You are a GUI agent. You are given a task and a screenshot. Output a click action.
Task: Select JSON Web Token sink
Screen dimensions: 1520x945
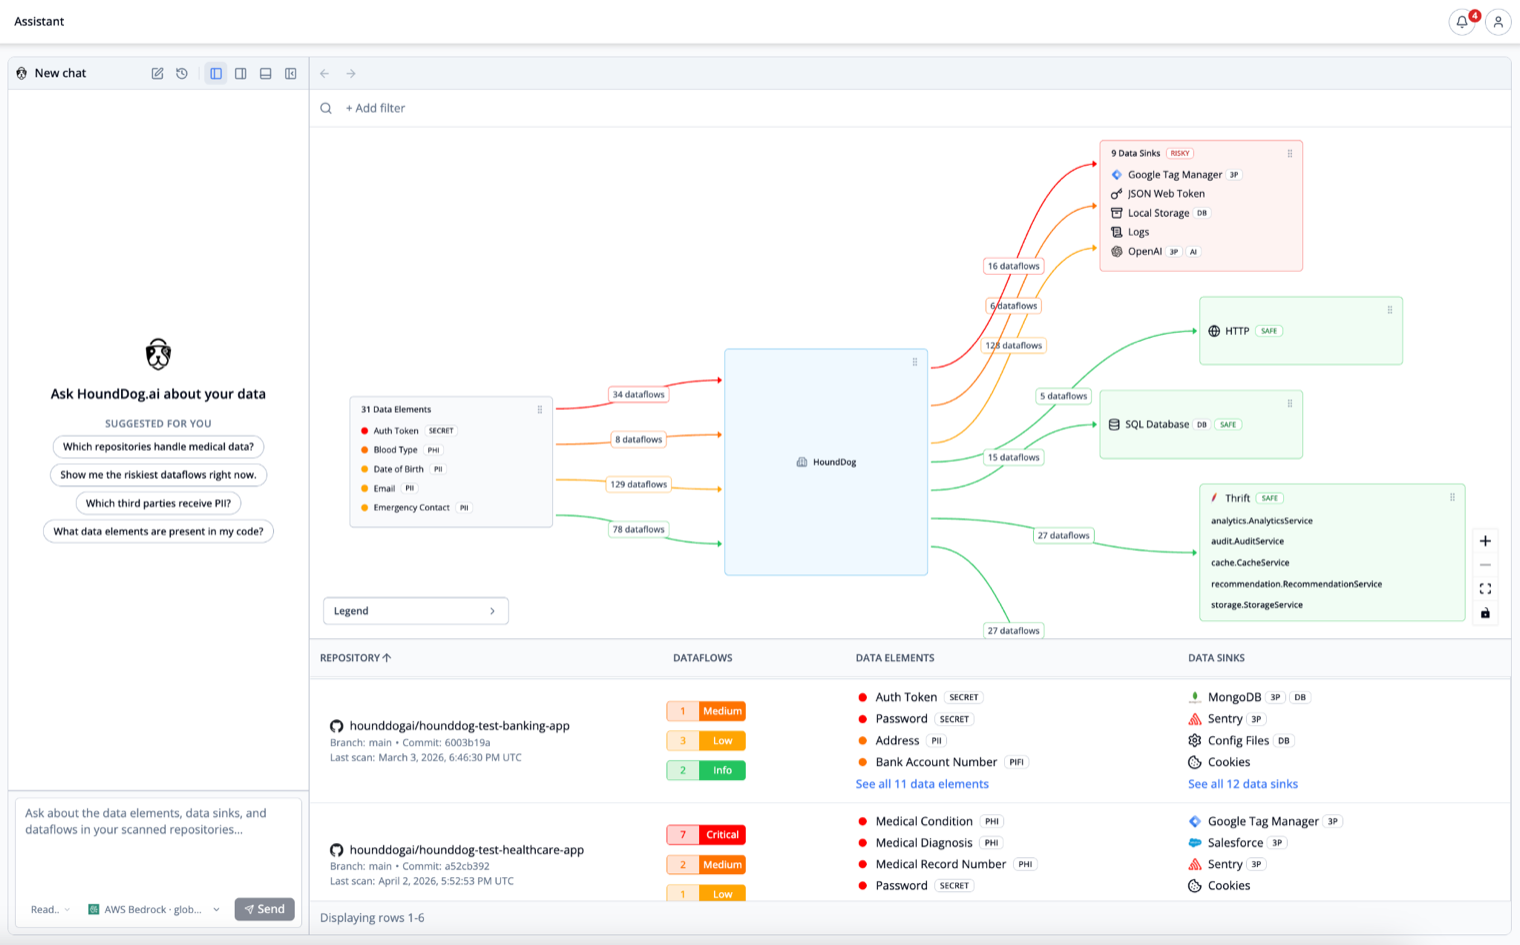pyautogui.click(x=1158, y=194)
